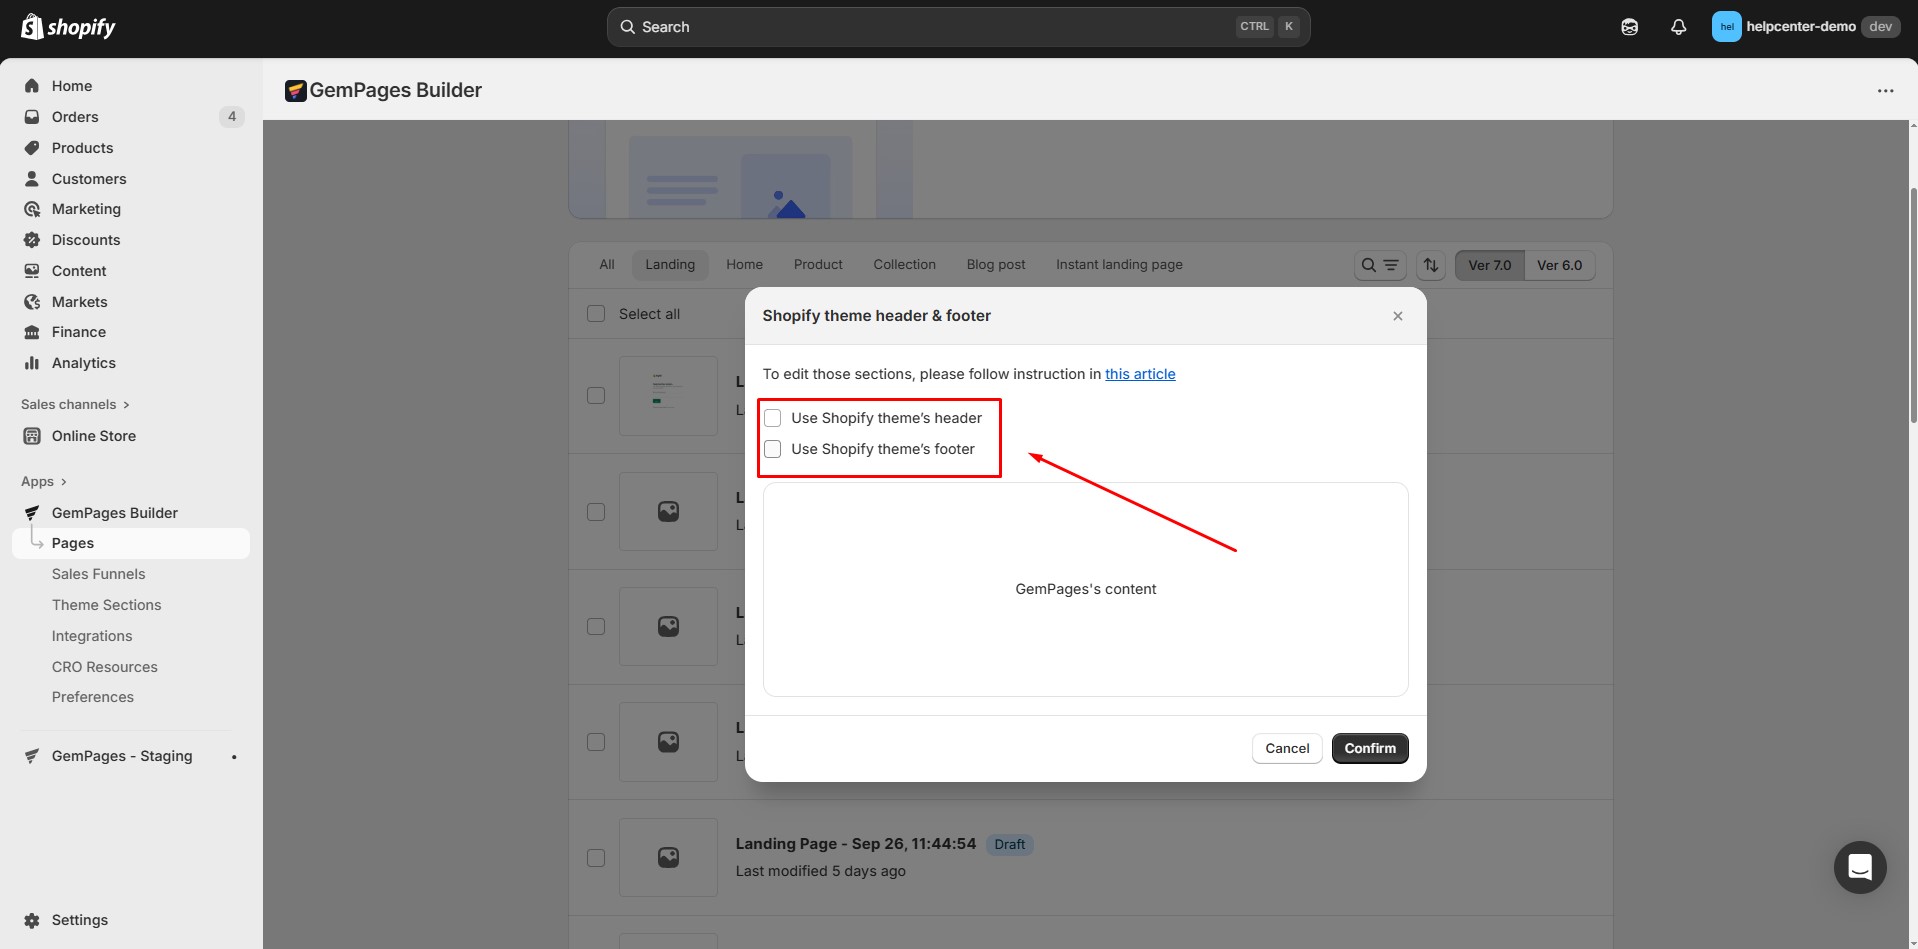Click the sort arrows icon next to filters
This screenshot has width=1918, height=949.
coord(1430,265)
